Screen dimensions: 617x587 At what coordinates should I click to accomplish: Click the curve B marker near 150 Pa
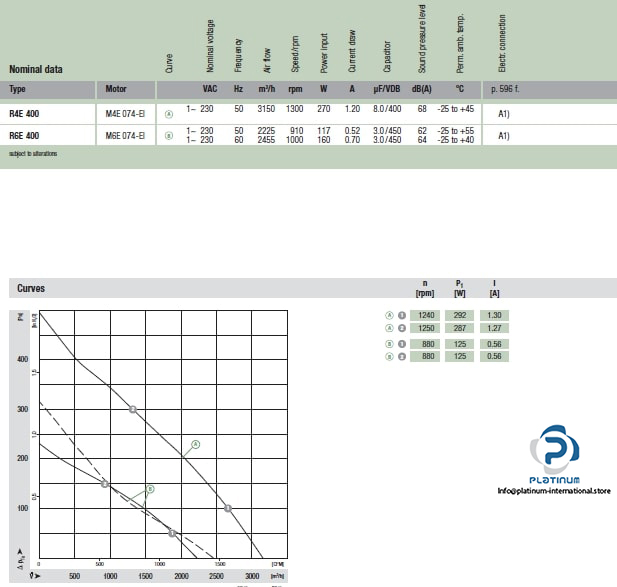pyautogui.click(x=105, y=484)
